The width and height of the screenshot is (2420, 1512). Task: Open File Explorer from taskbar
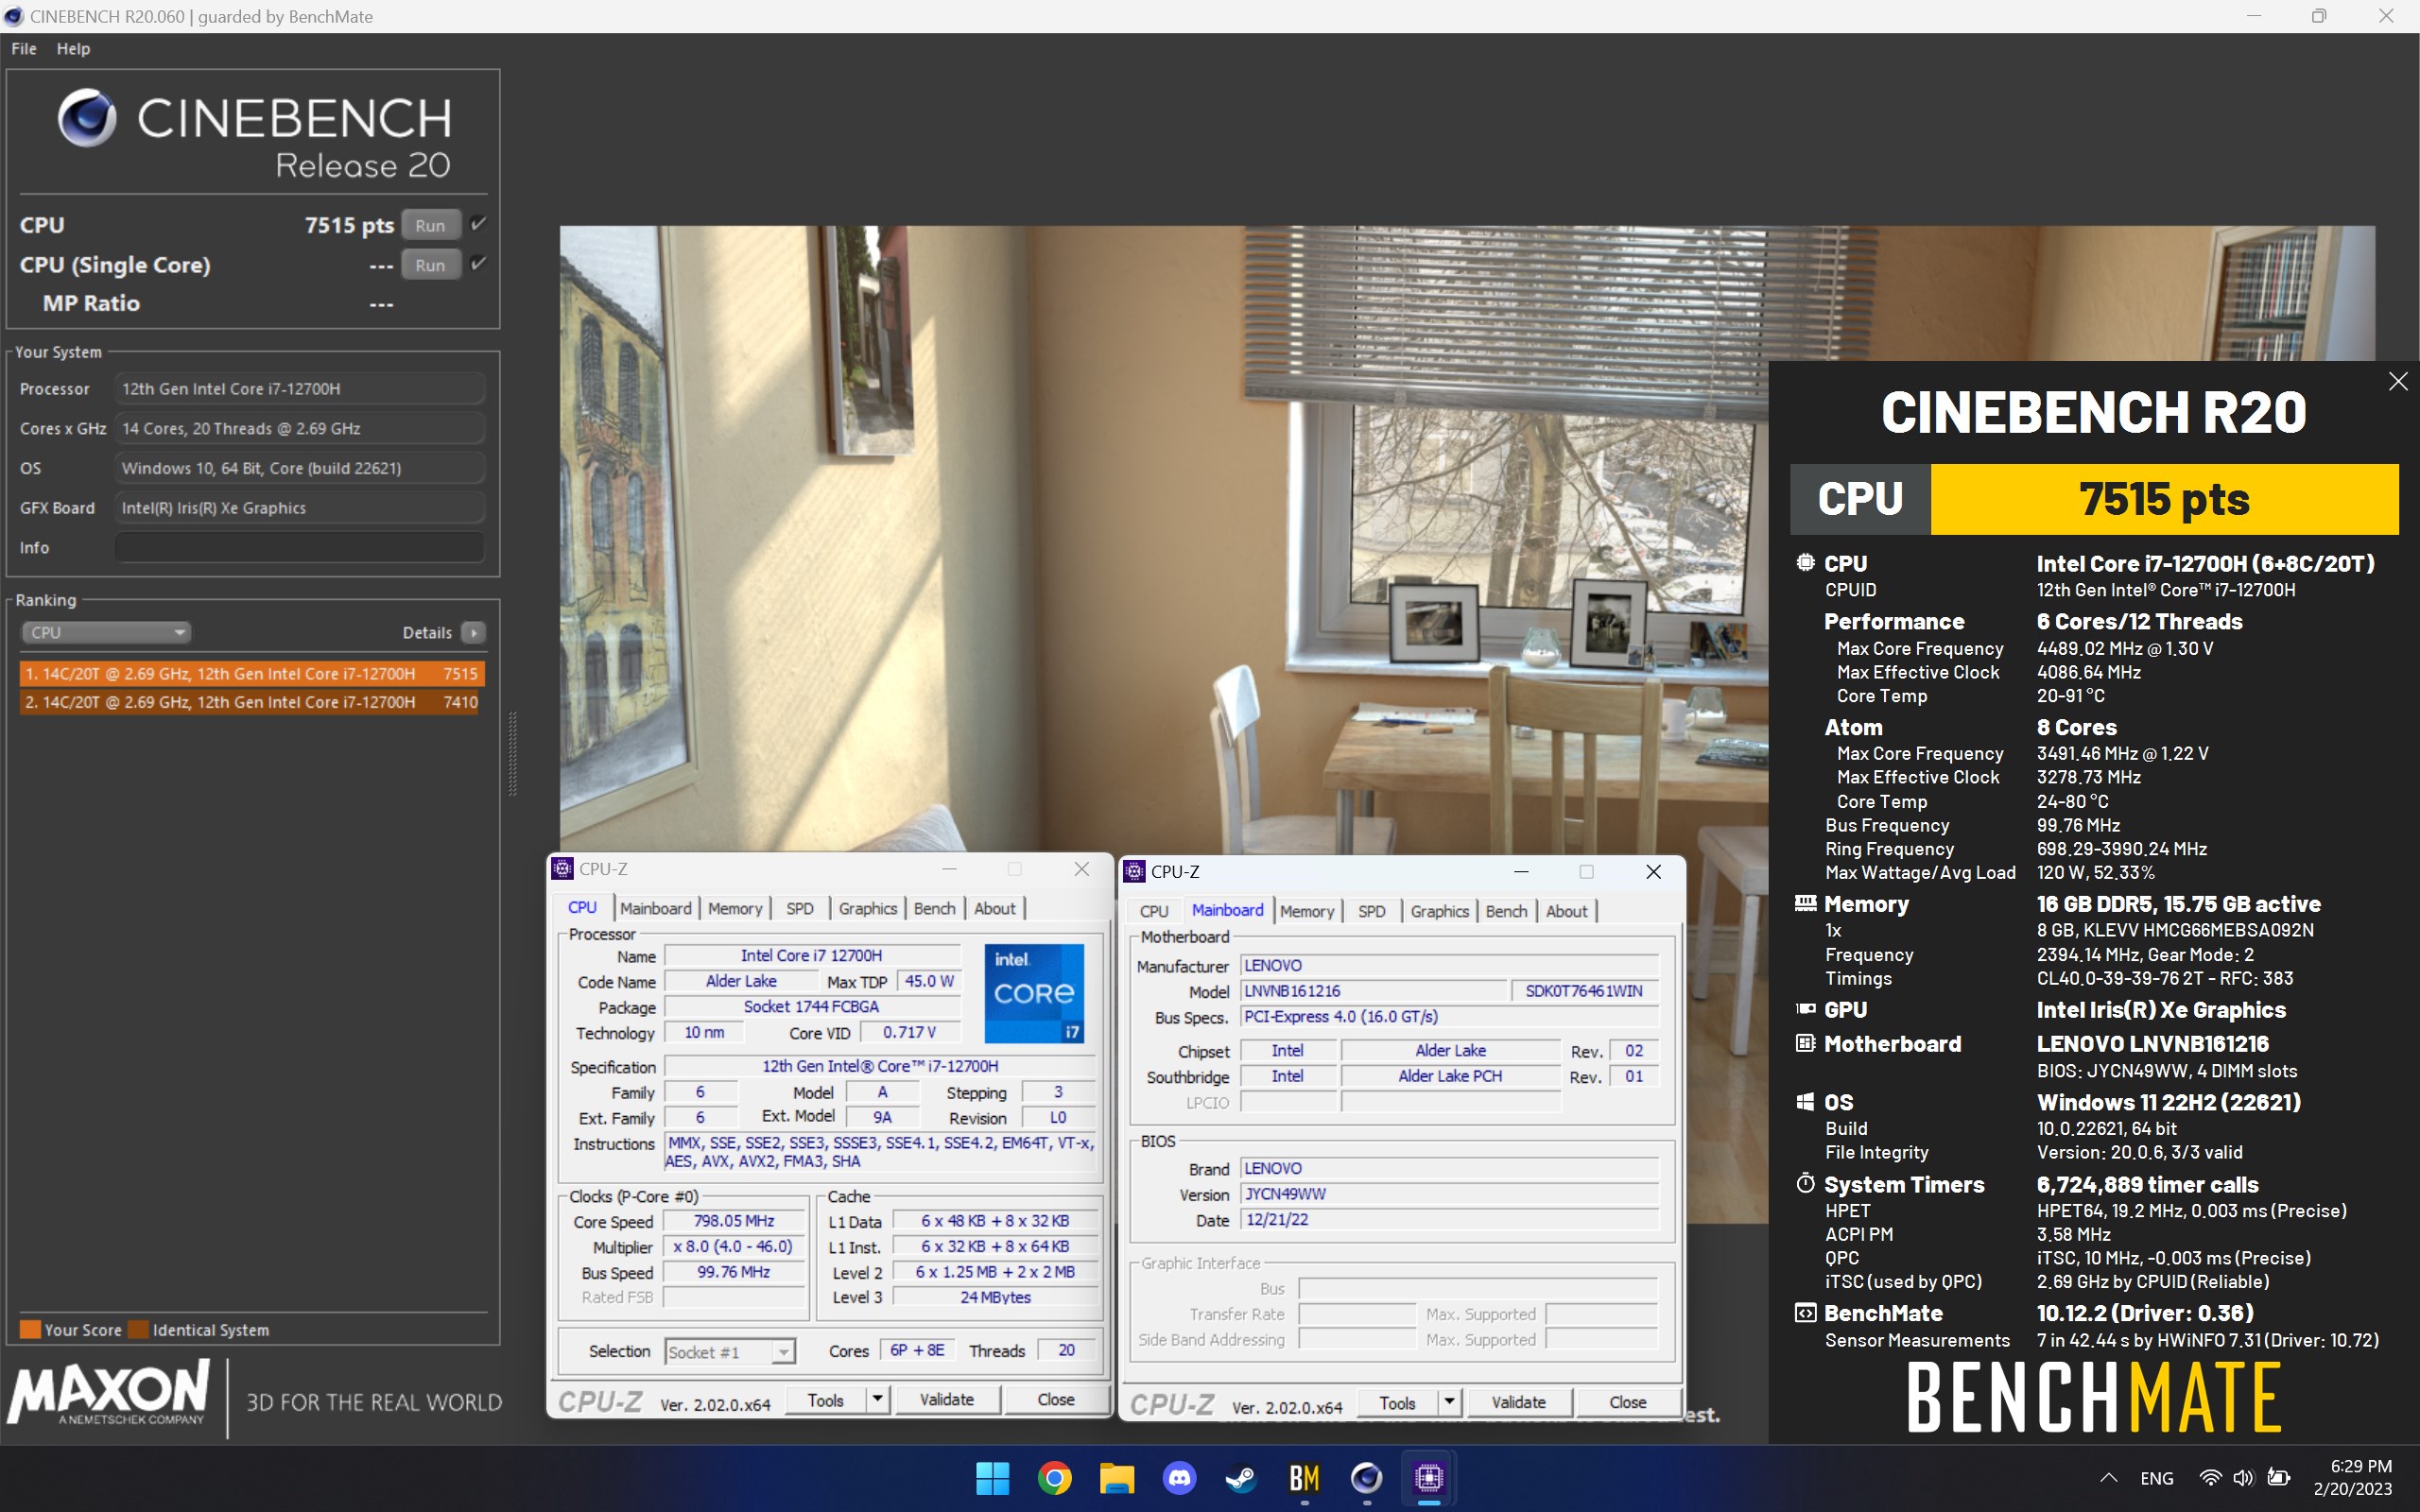tap(1117, 1477)
